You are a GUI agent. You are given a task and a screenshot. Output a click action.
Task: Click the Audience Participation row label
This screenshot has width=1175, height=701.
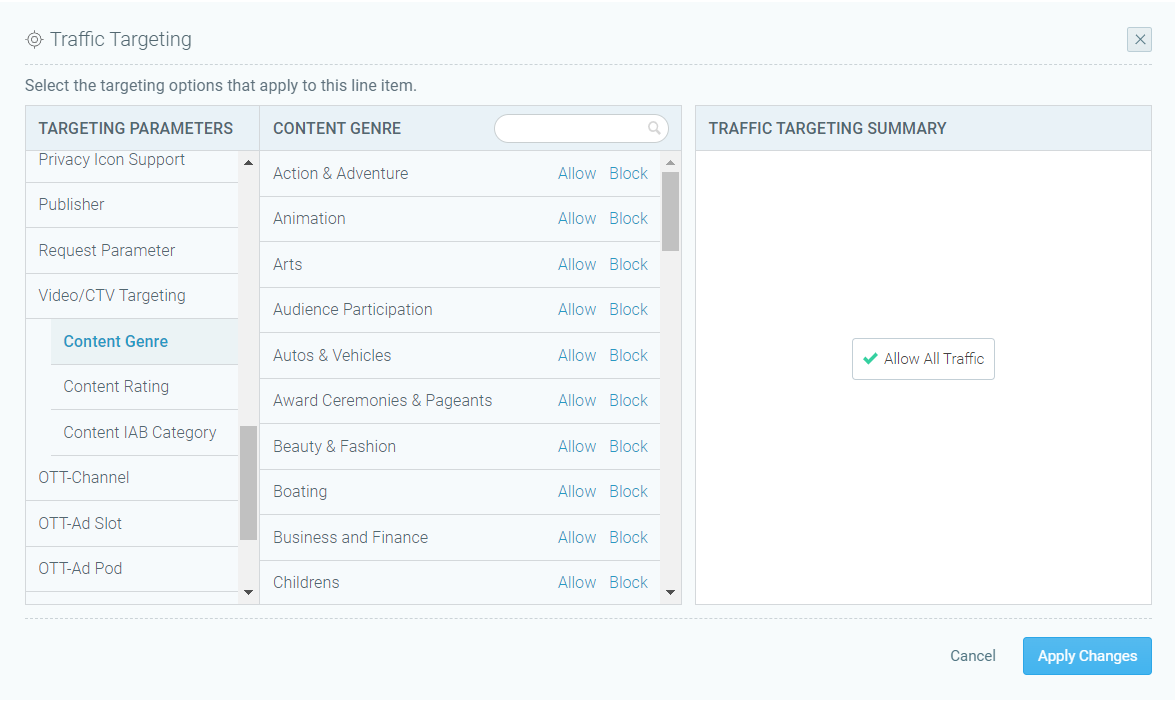point(352,310)
